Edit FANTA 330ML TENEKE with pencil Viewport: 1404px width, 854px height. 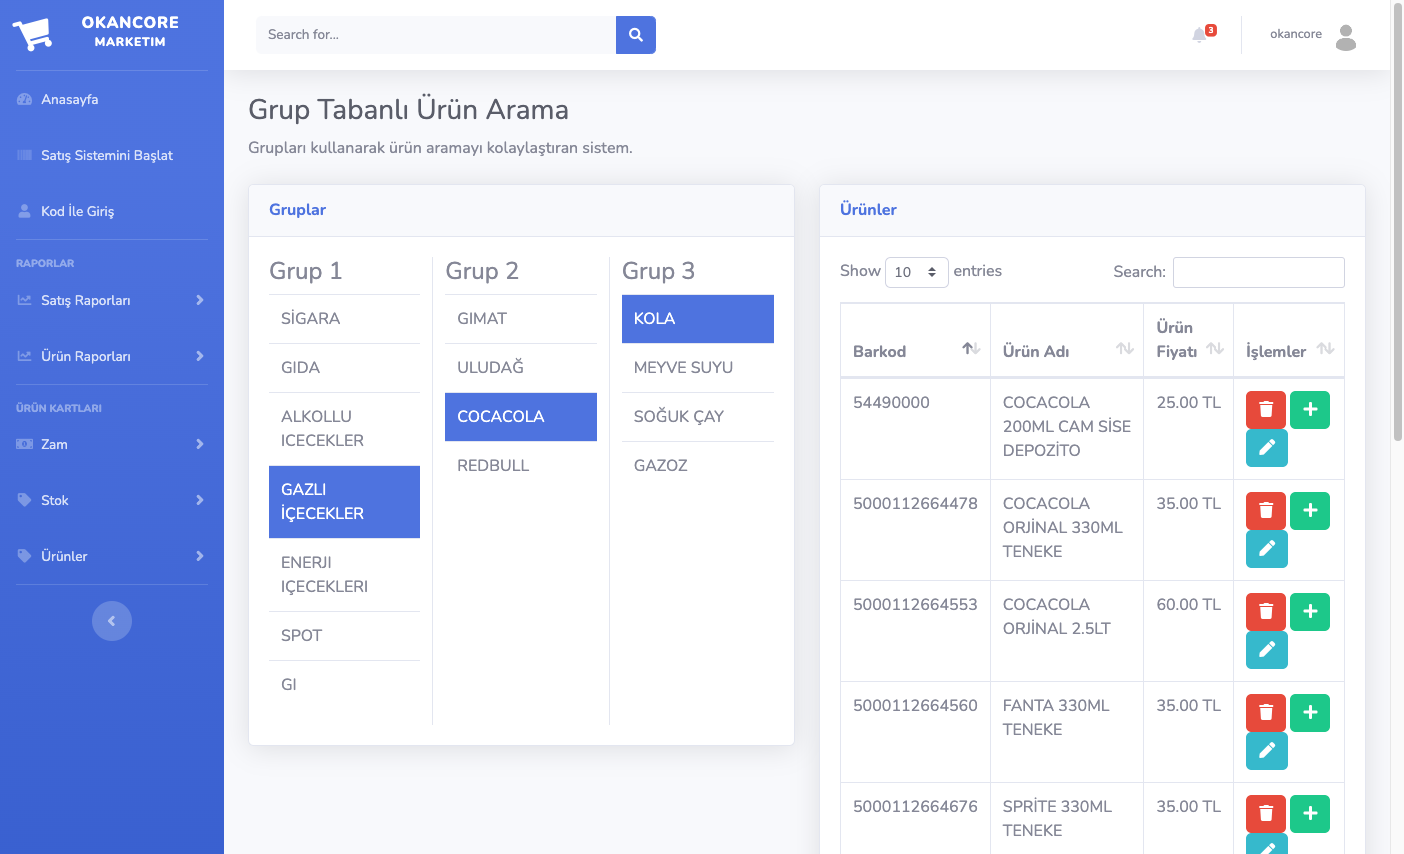coord(1267,751)
